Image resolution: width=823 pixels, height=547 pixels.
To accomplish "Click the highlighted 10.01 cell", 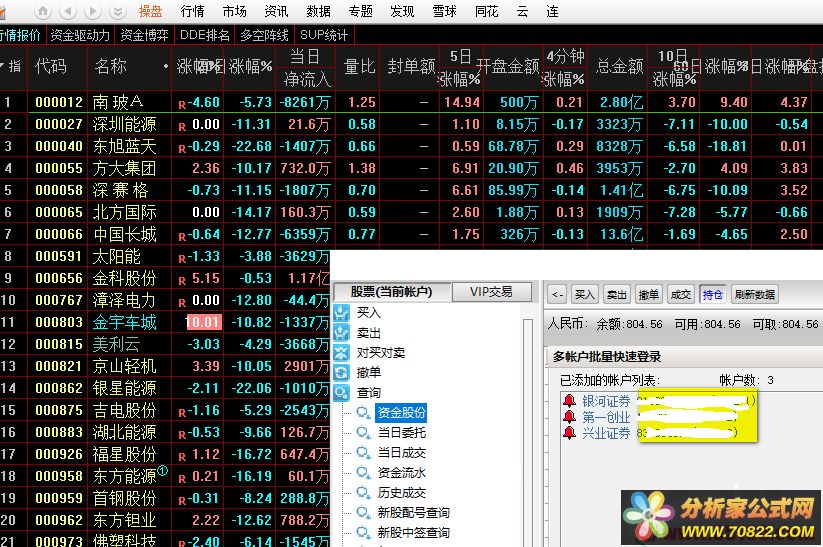I will tap(204, 322).
